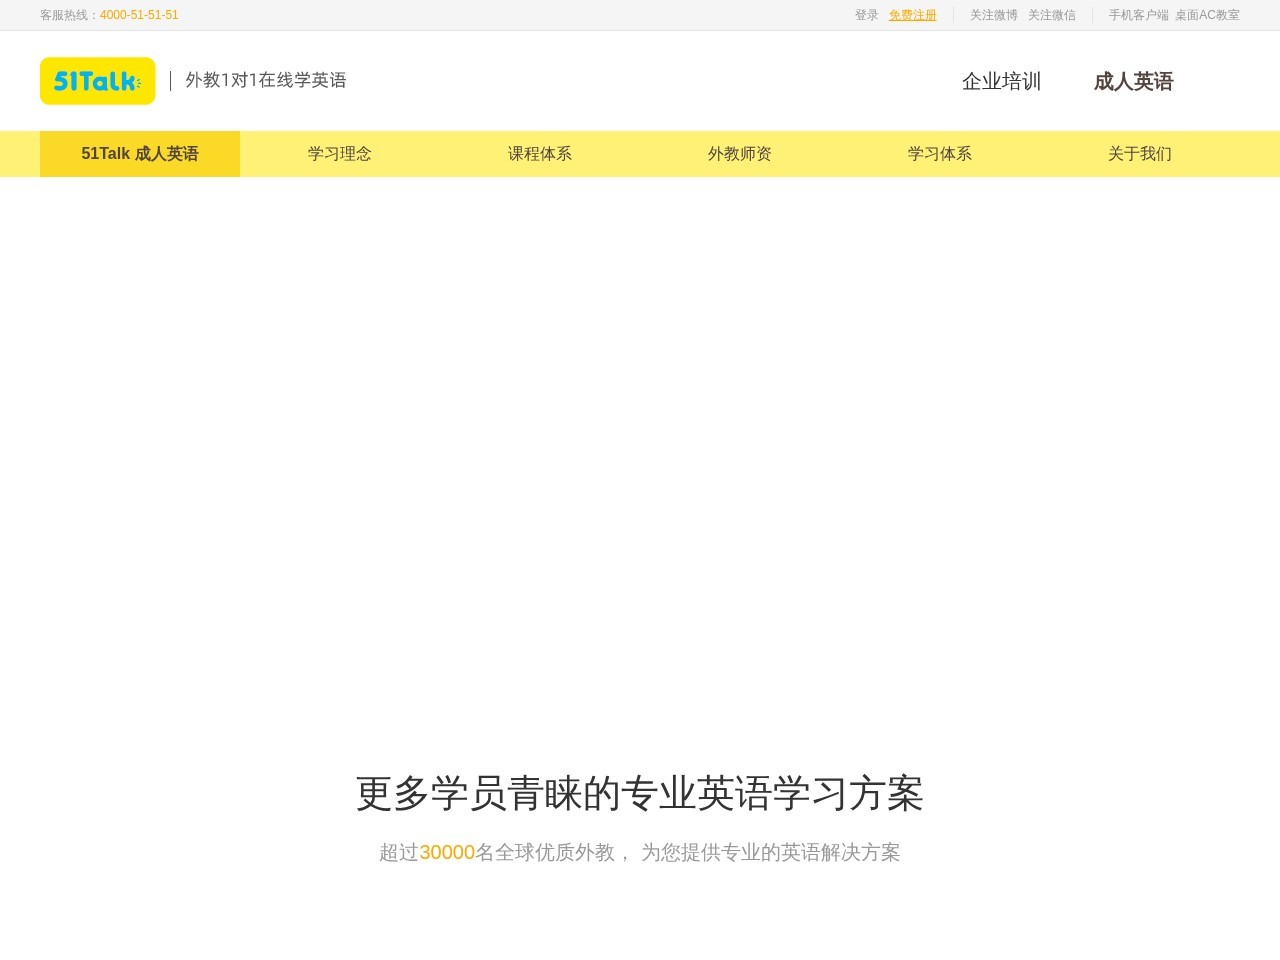The height and width of the screenshot is (960, 1280).
Task: Click the heading 更多学员青睐的专业英语学习方案
Action: pos(640,793)
